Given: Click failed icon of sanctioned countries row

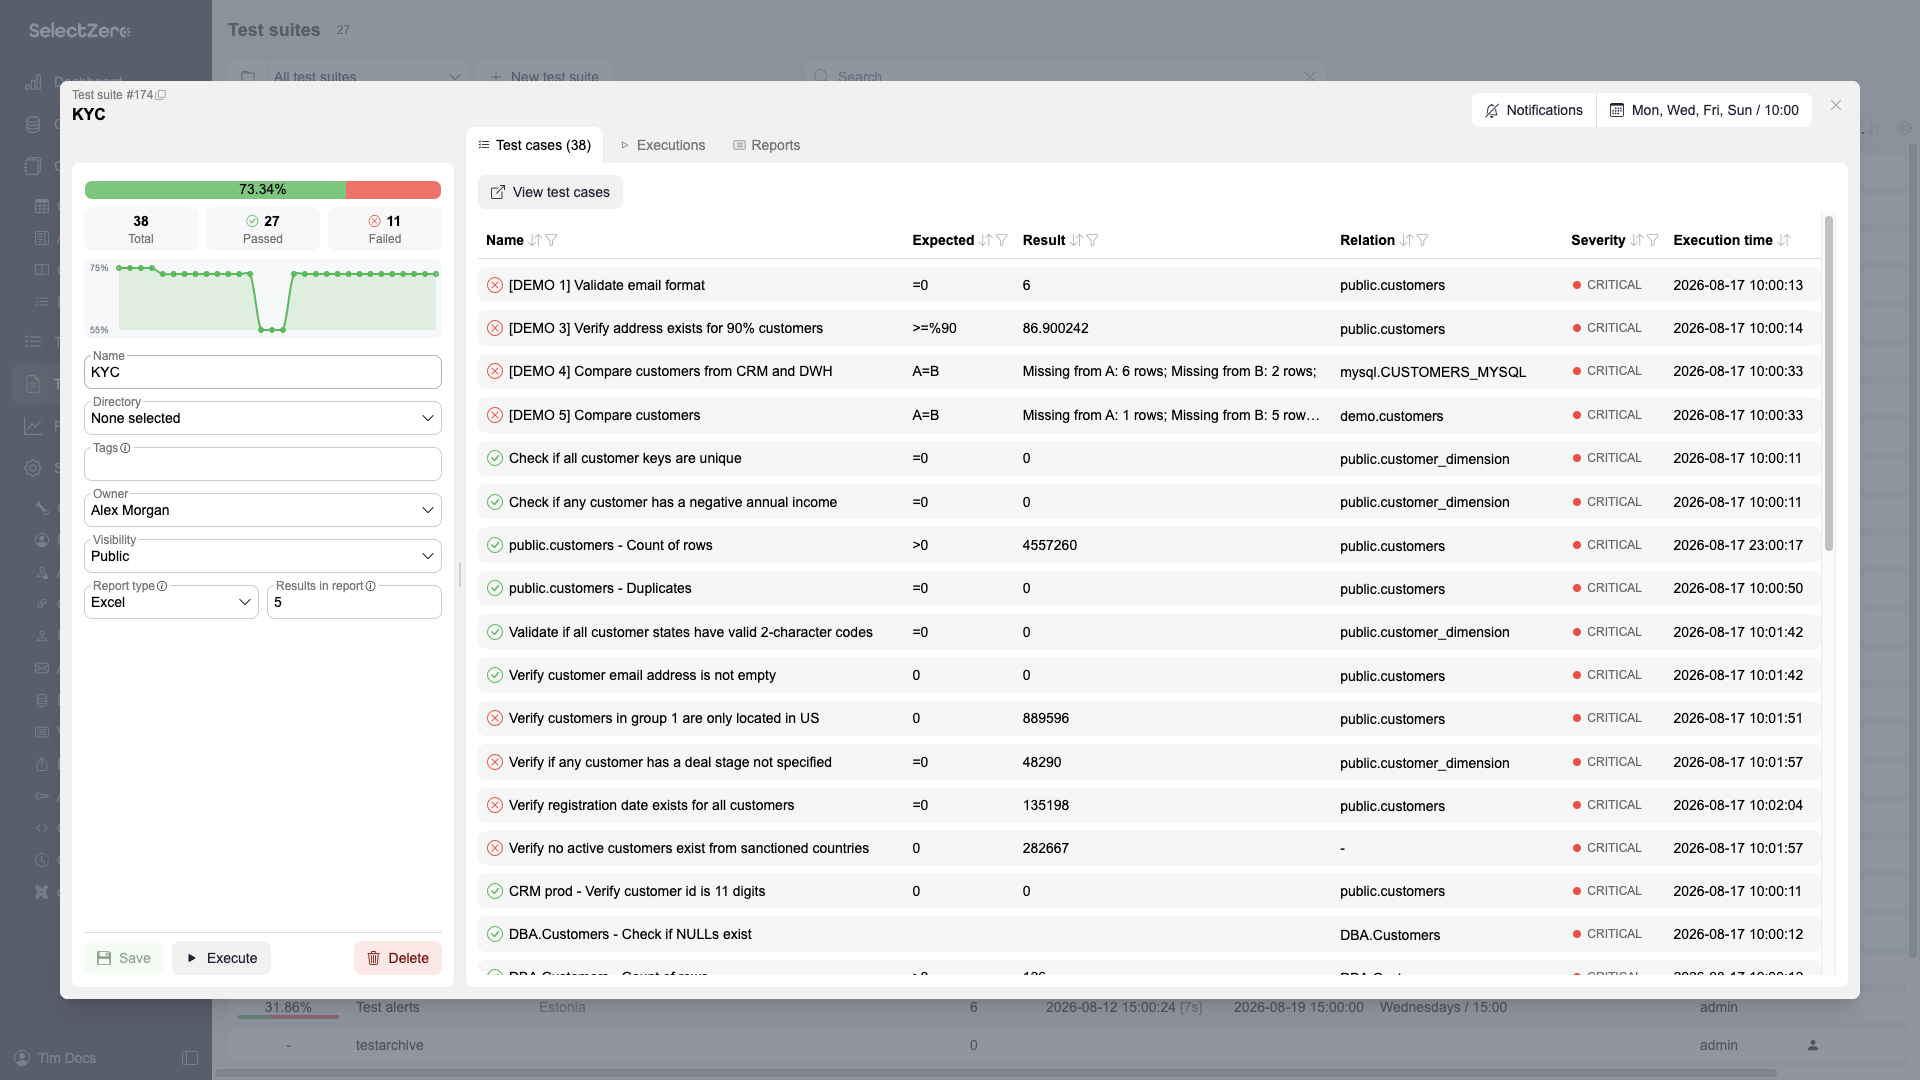Looking at the screenshot, I should tap(495, 848).
